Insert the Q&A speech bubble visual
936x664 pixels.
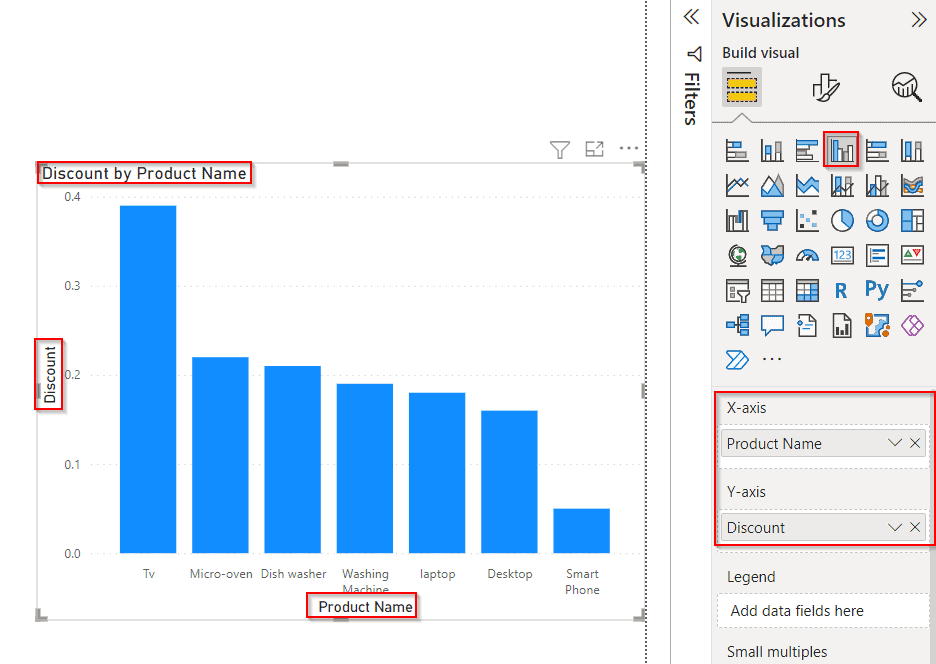(x=772, y=326)
